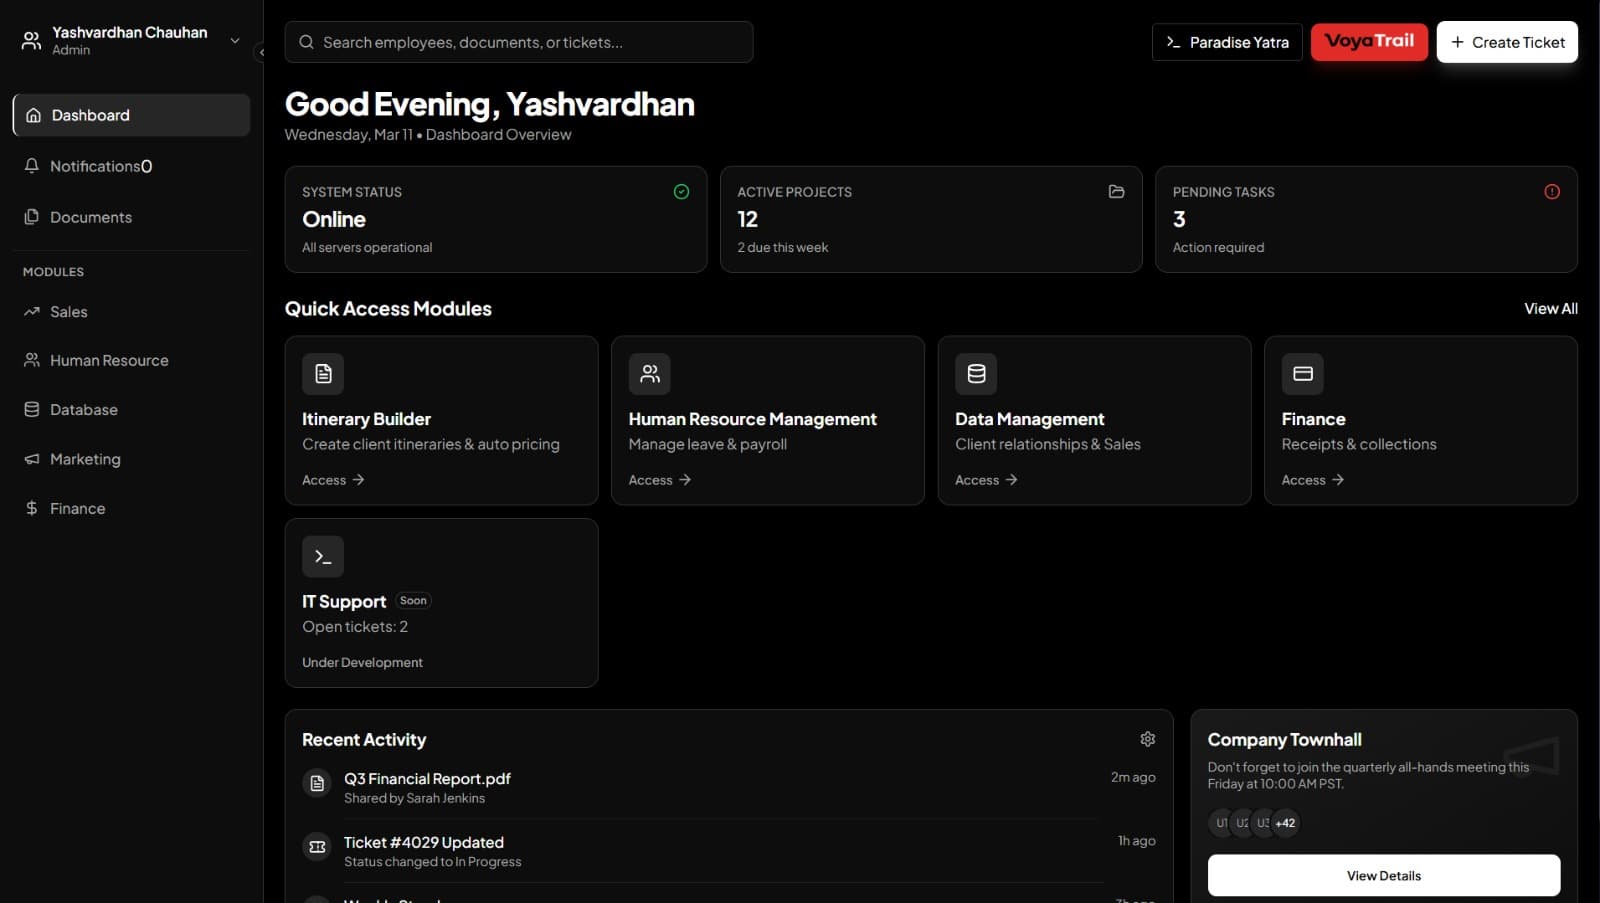Click the Human Resource Management people icon
The width and height of the screenshot is (1600, 903).
click(x=650, y=373)
